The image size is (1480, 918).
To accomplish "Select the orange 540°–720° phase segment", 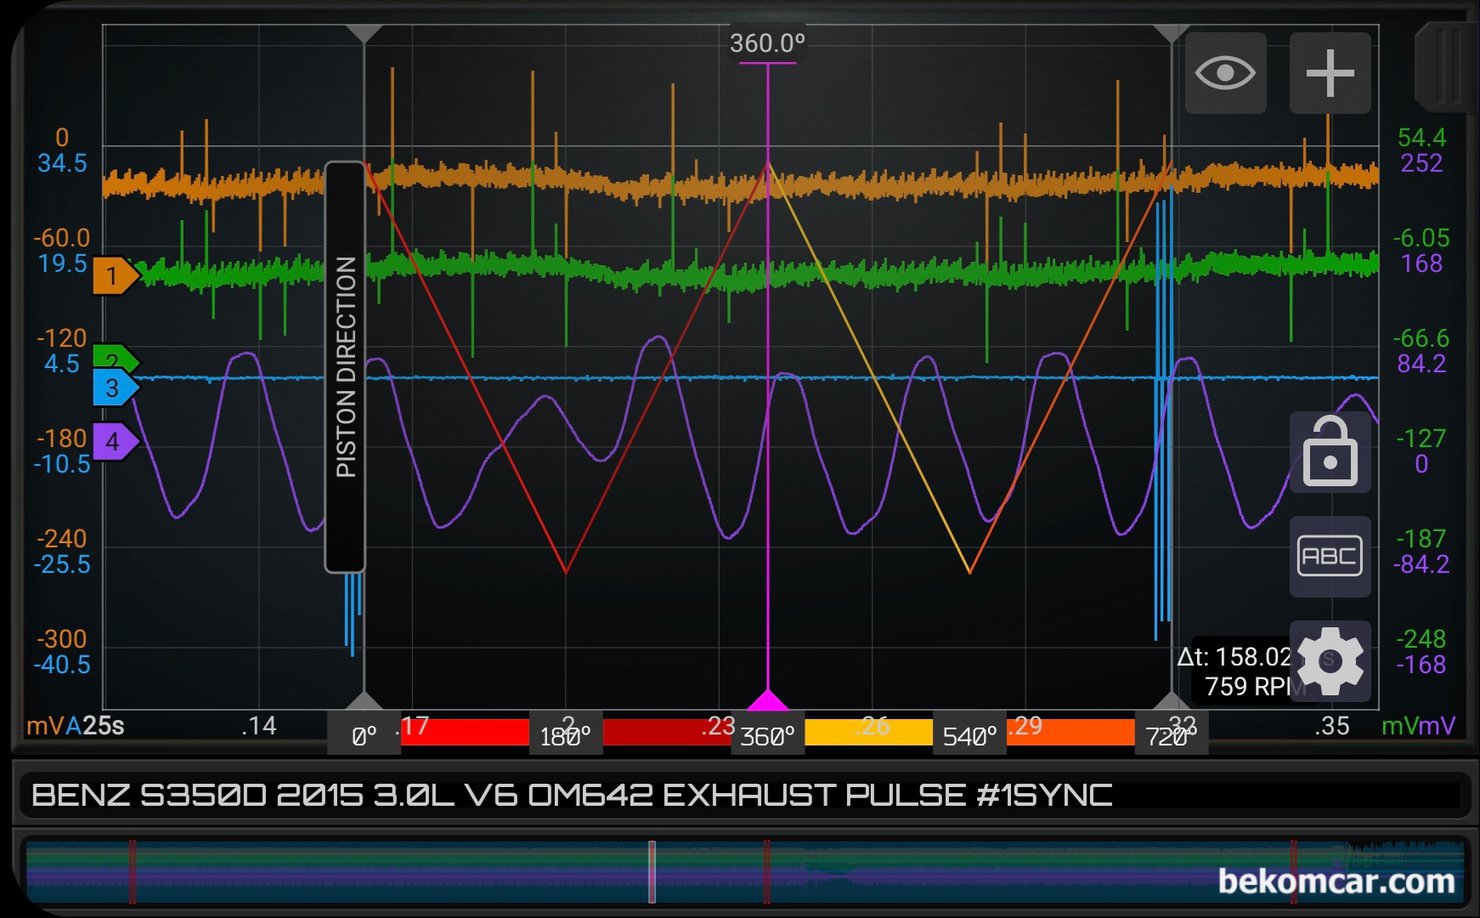I will pos(1070,732).
